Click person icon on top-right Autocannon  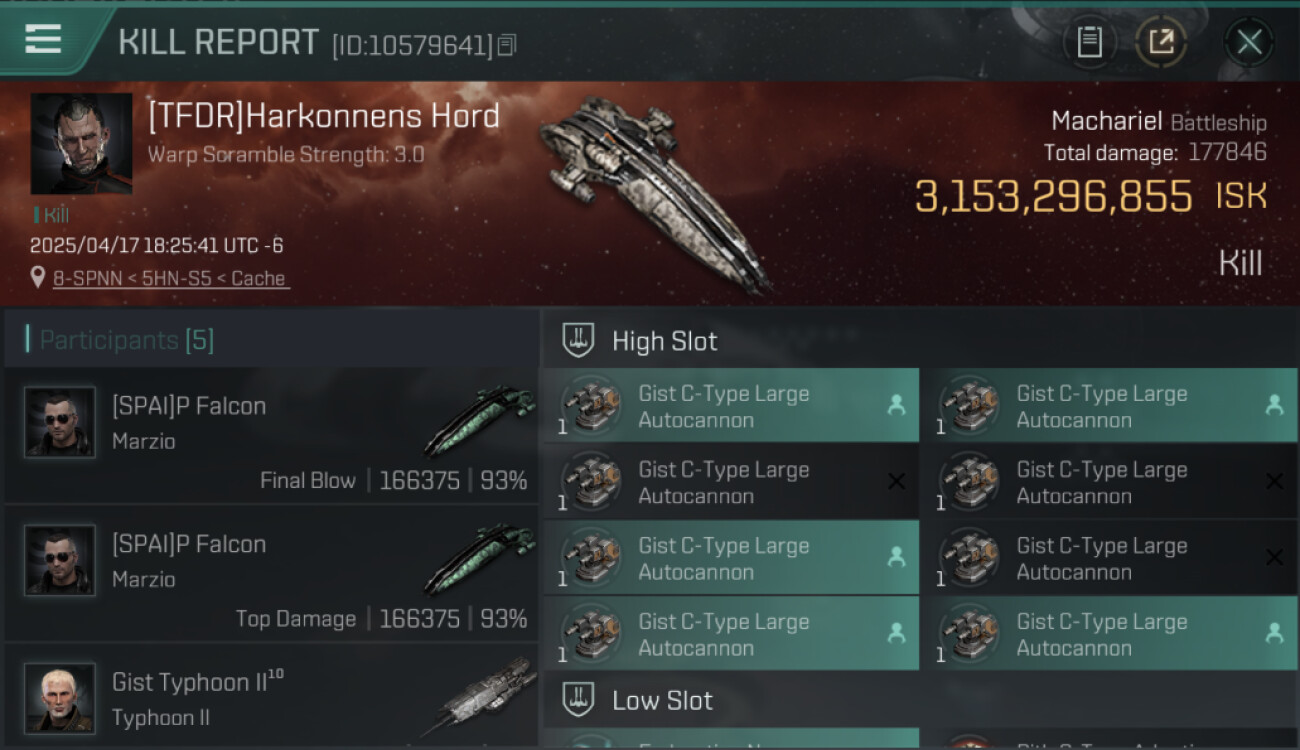(1274, 405)
